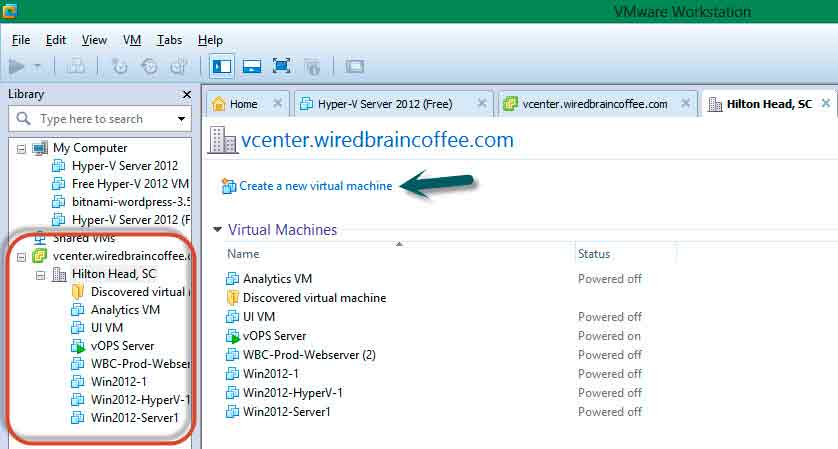
Task: Open the VM menu
Action: [x=132, y=40]
